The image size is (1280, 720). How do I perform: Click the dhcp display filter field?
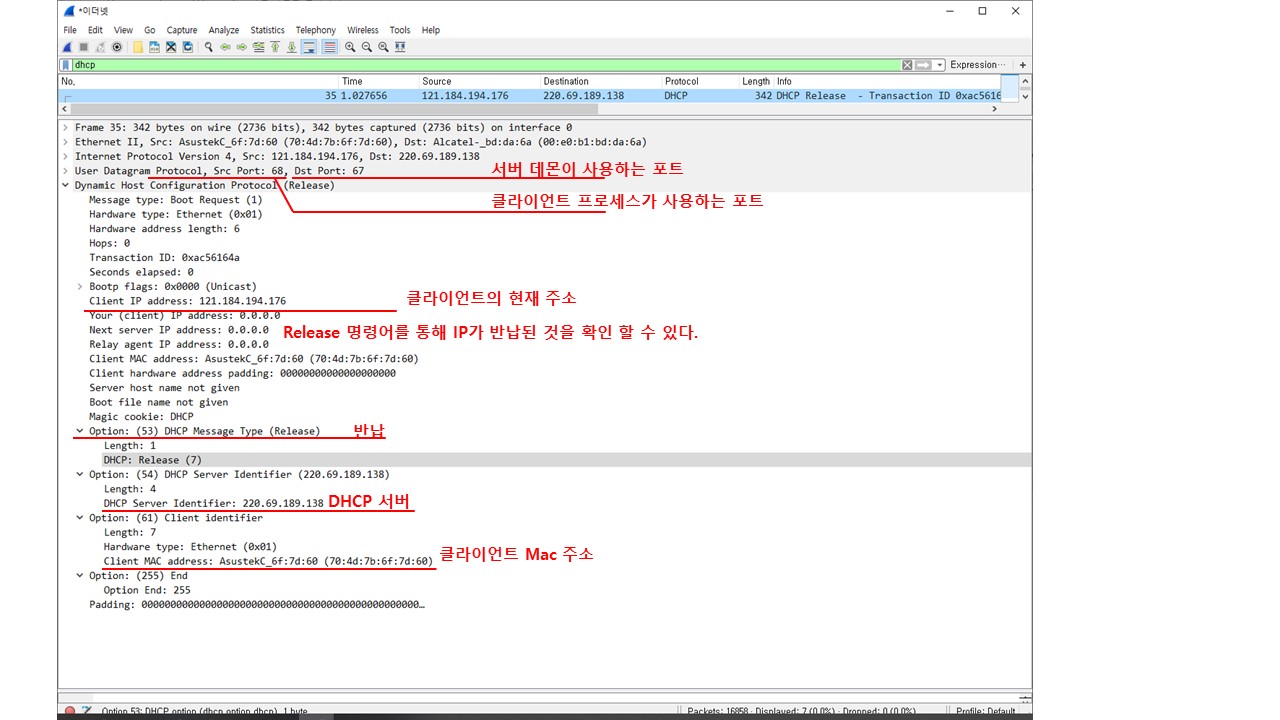coord(485,65)
